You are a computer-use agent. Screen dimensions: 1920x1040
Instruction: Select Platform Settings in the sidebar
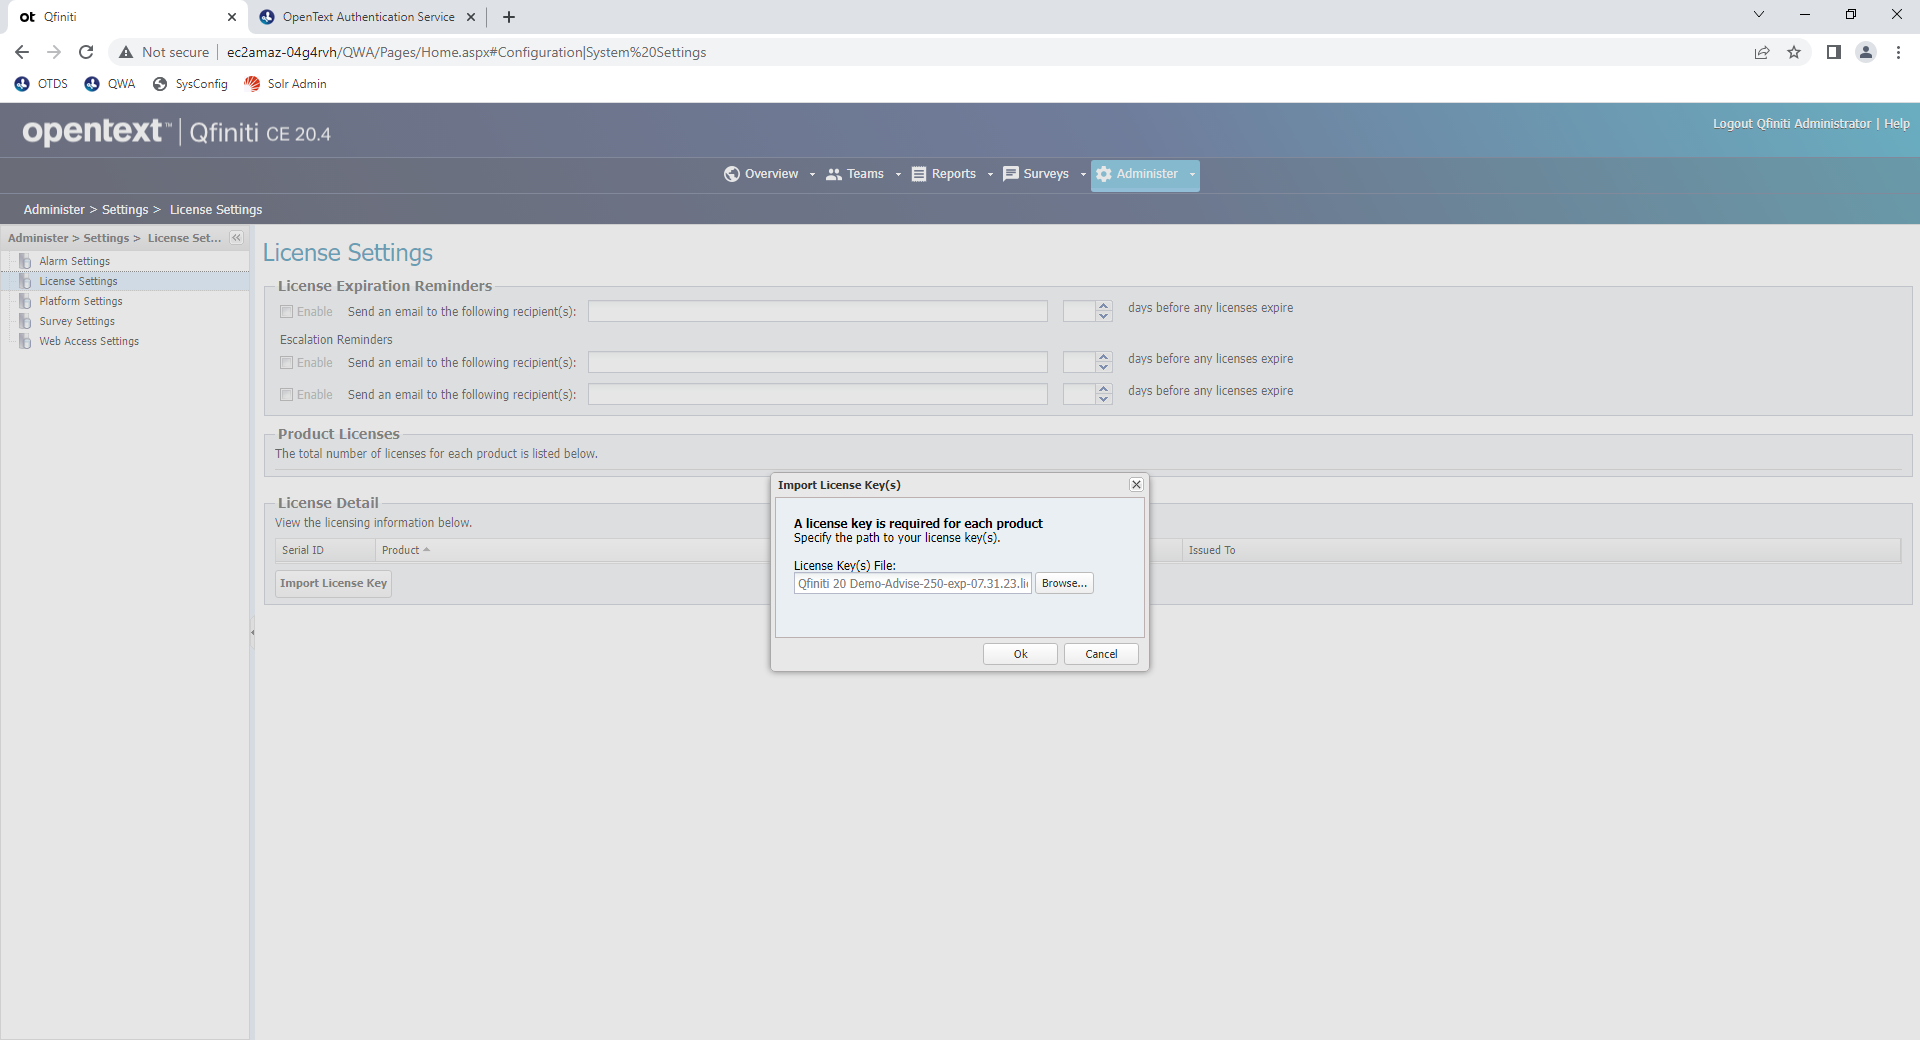pyautogui.click(x=79, y=301)
